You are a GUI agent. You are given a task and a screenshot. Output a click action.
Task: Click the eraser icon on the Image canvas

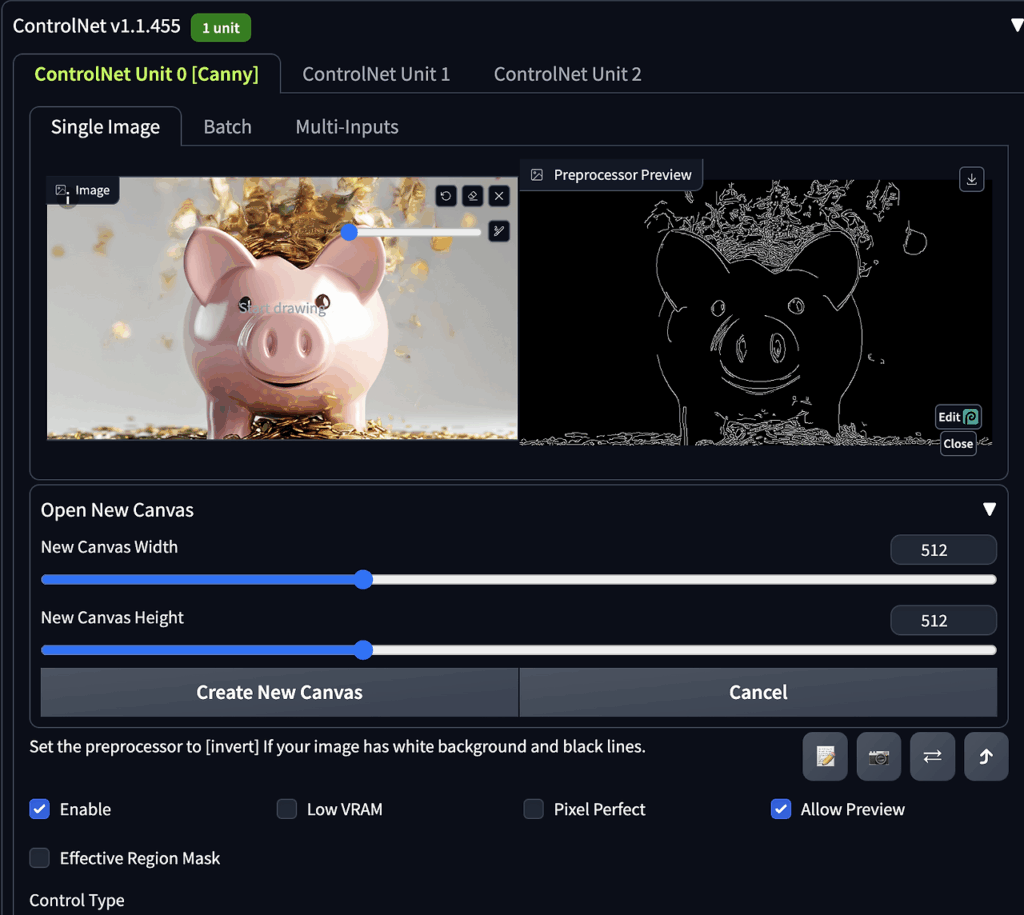(473, 196)
